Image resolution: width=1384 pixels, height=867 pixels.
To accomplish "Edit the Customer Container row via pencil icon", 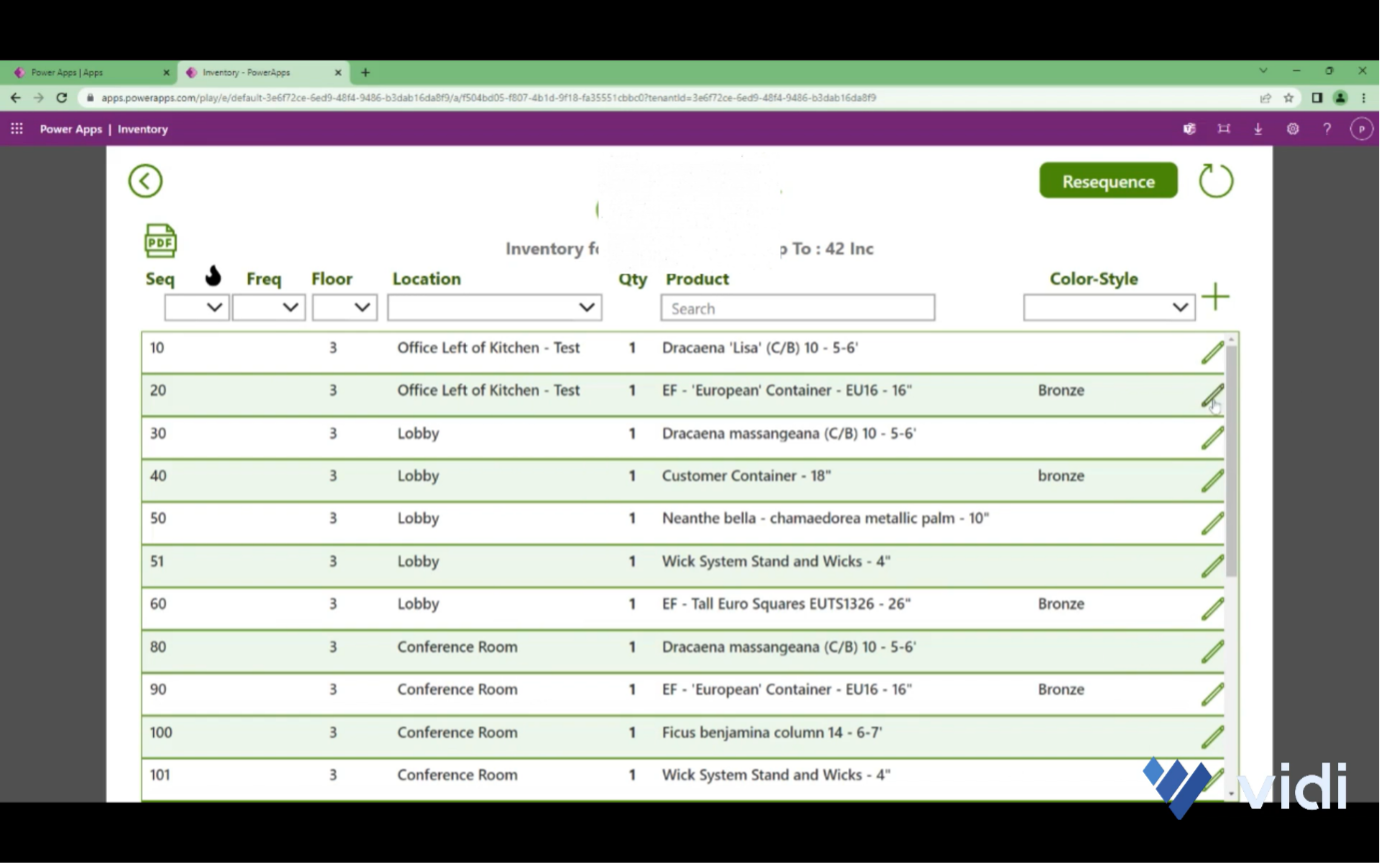I will (x=1211, y=479).
